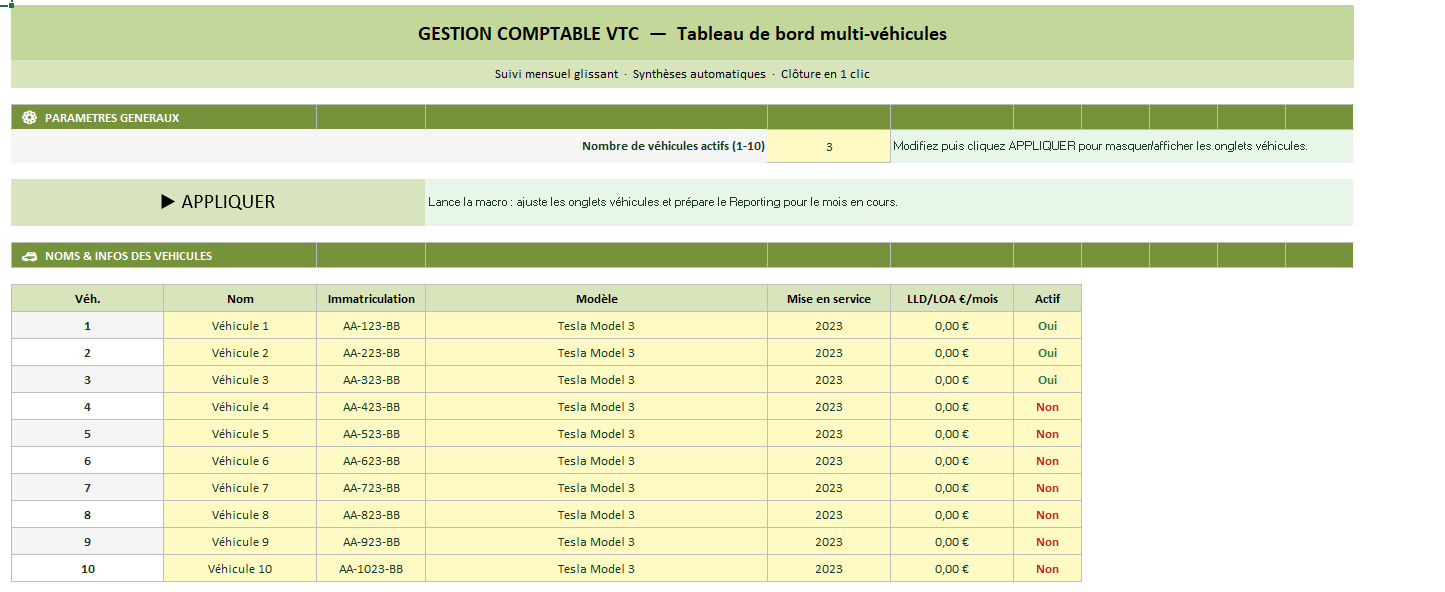Select the name cell 'Véhicule 4'

click(240, 407)
